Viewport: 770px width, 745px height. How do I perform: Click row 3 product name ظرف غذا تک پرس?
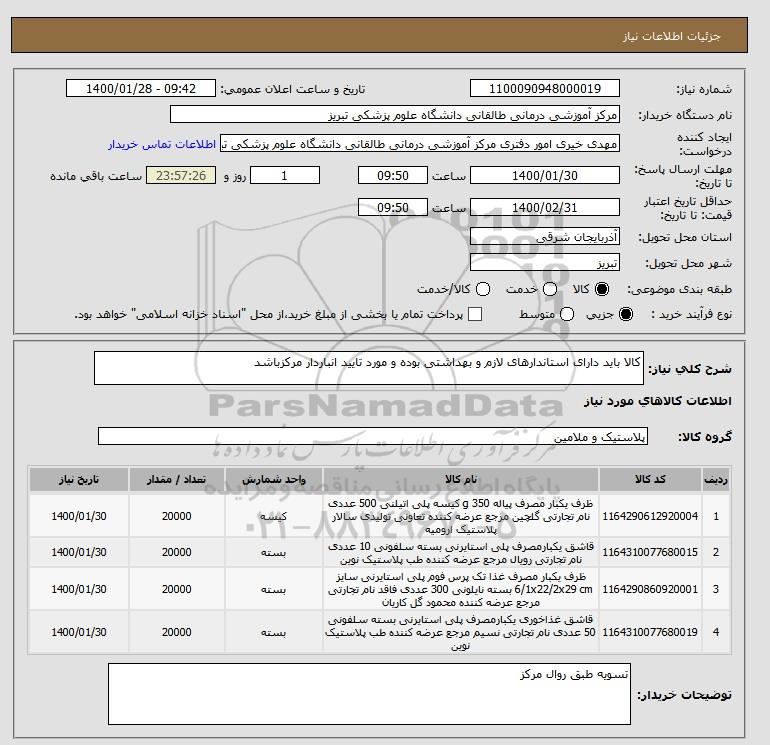tap(461, 589)
